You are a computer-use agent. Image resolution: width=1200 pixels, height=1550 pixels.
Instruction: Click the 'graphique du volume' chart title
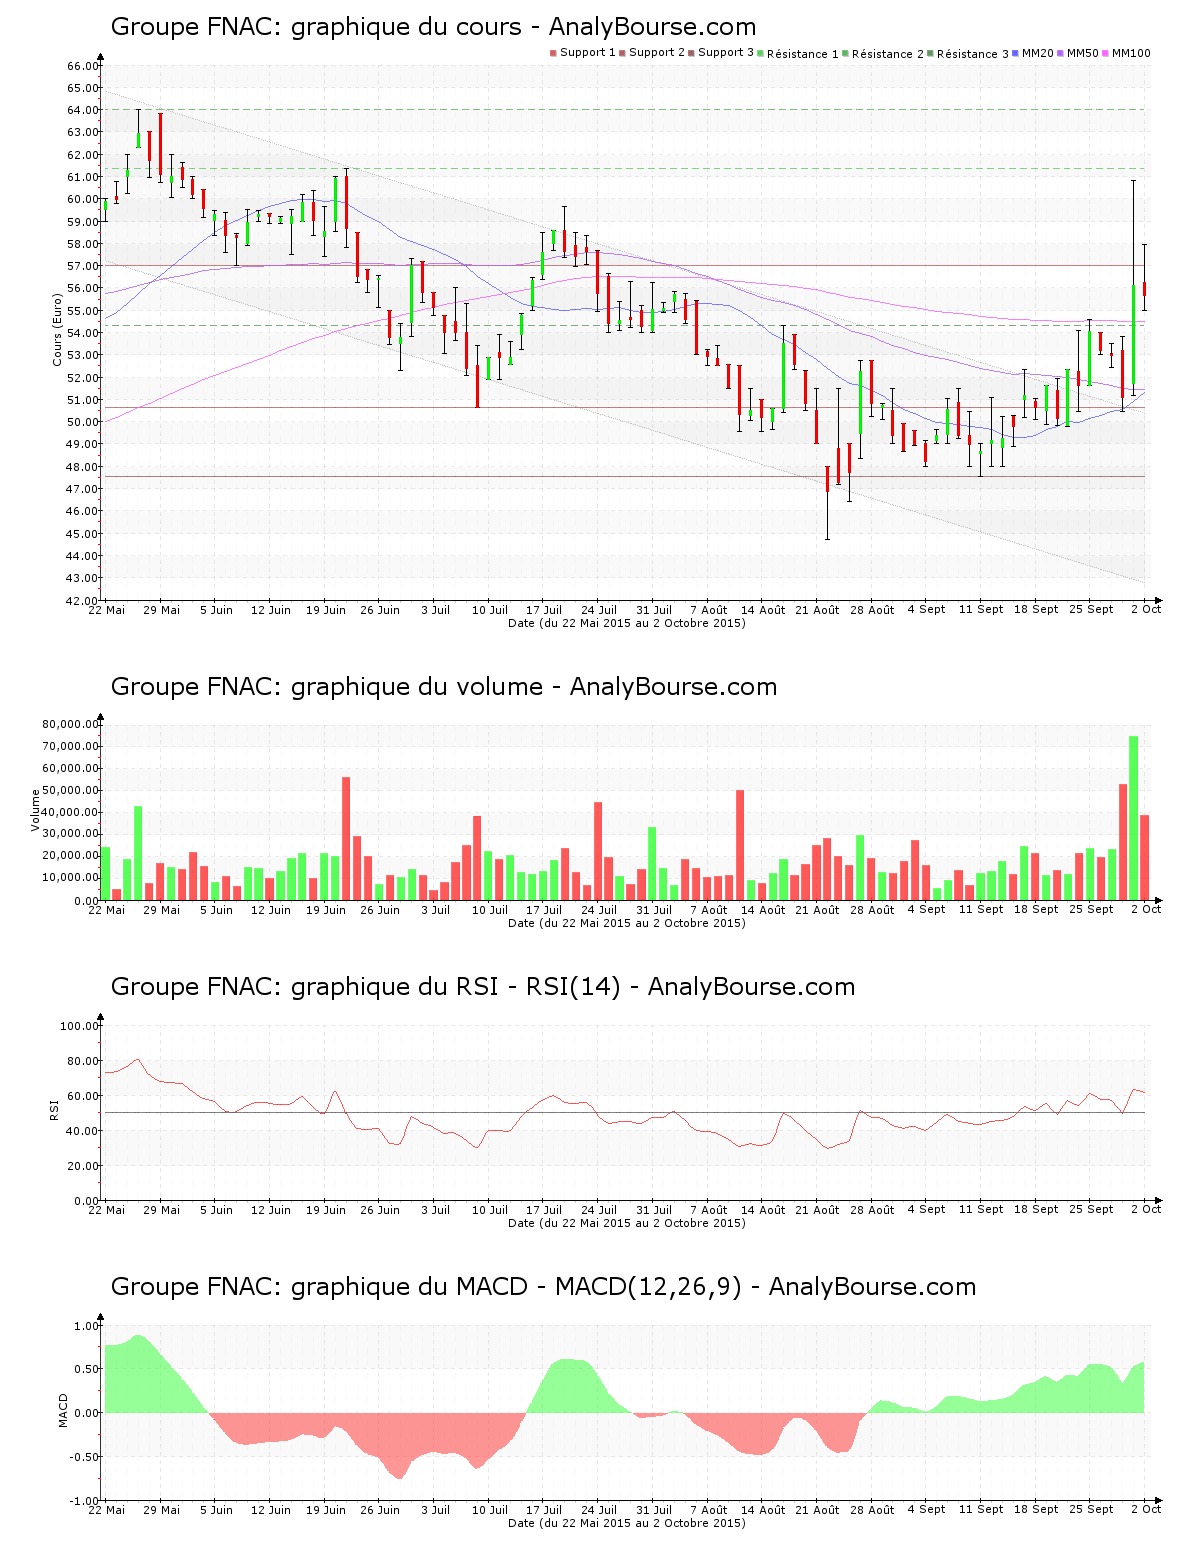444,687
